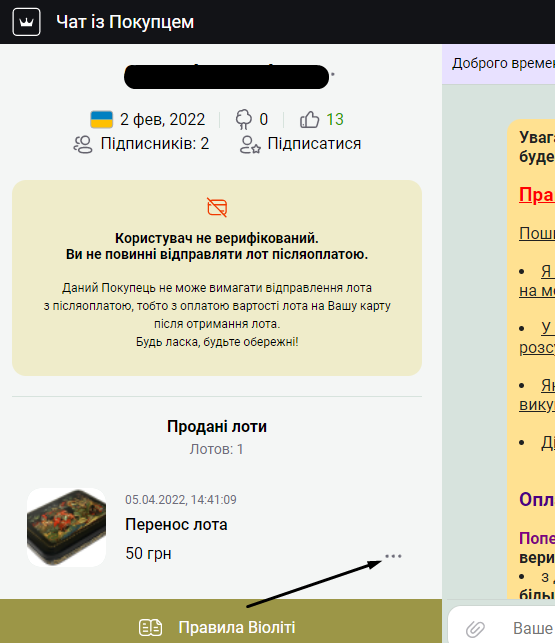Viewport: 555px width, 643px height.
Task: Click the crossed-out card unverified icon
Action: coord(217,207)
